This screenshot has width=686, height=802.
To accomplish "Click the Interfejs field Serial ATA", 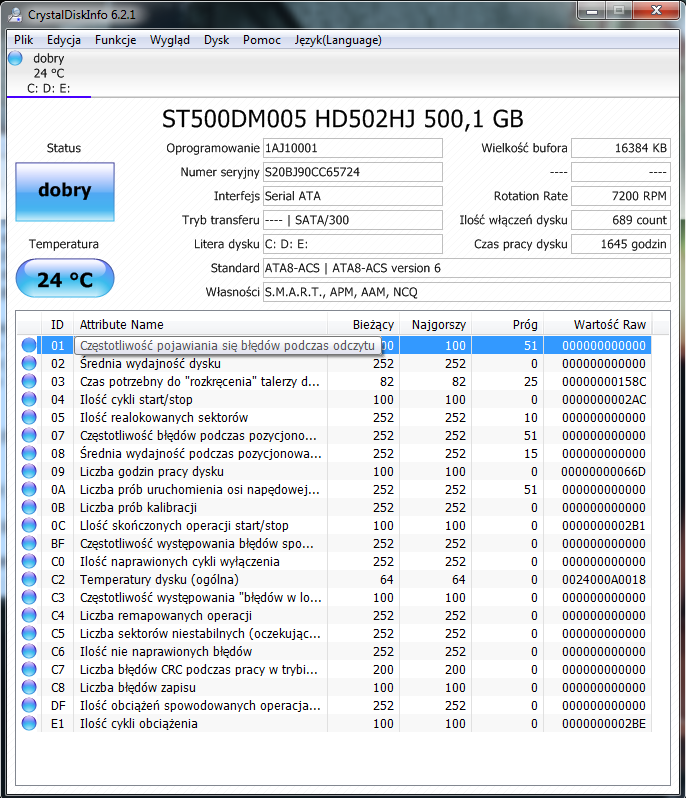I will [x=352, y=196].
